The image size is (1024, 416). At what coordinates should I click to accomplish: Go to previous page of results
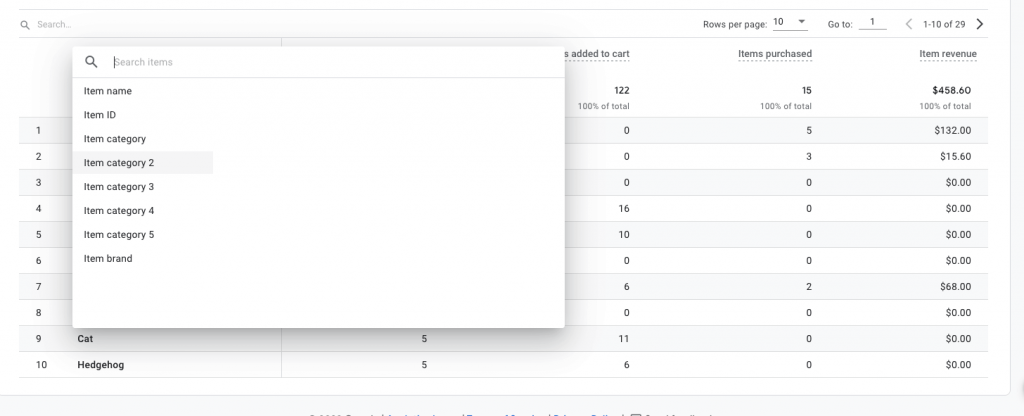(909, 24)
